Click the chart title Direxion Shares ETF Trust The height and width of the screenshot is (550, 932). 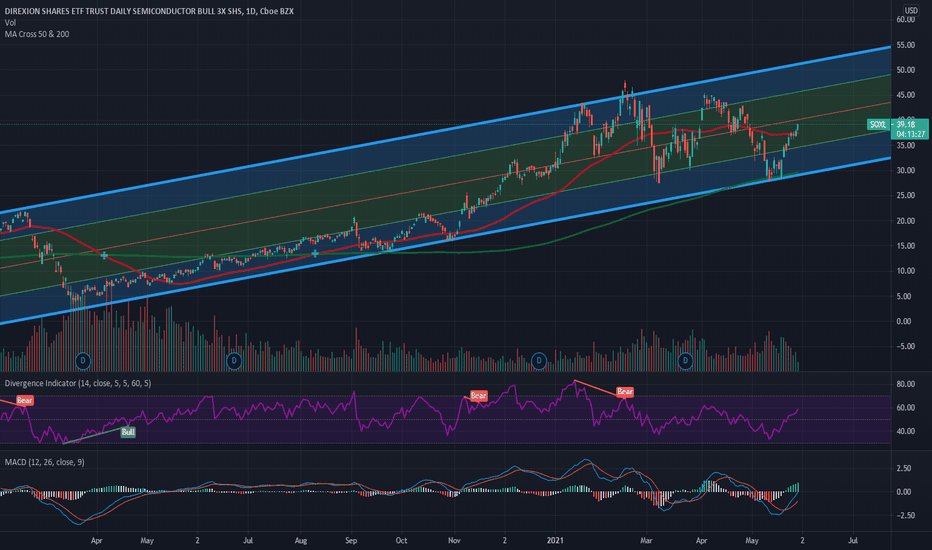coord(149,11)
